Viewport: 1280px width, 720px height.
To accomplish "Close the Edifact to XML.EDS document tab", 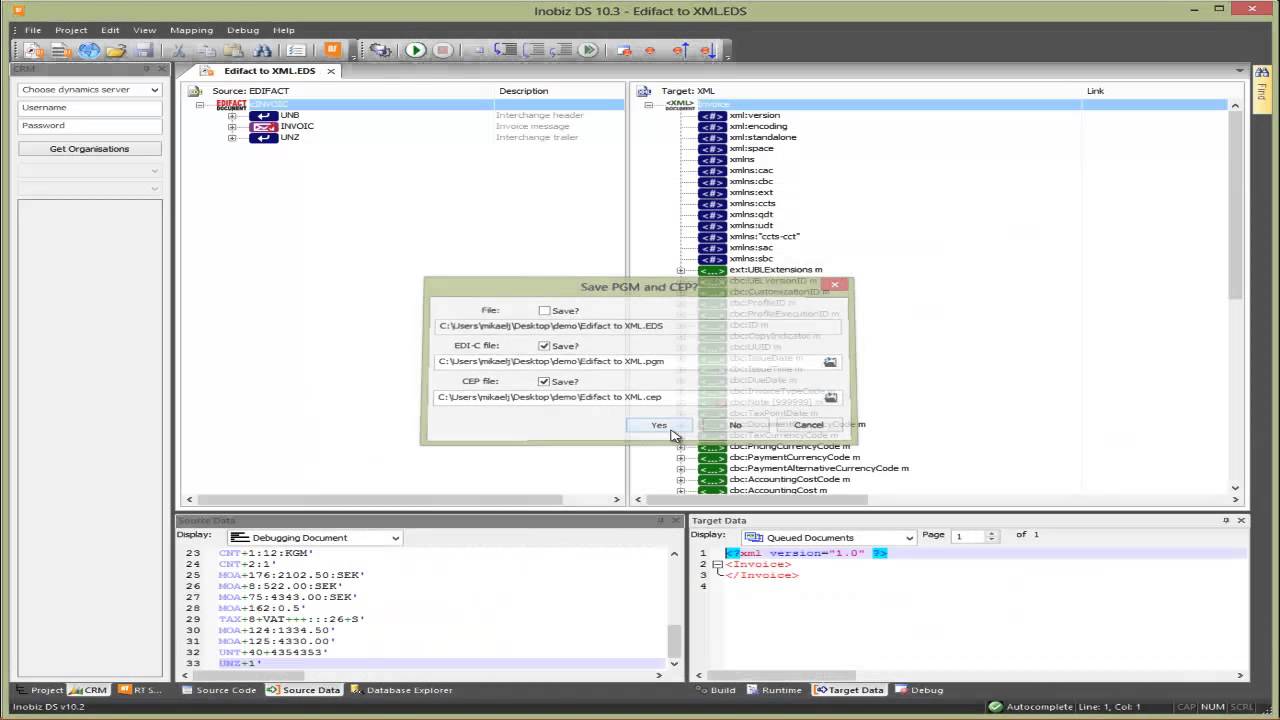I will coord(330,71).
